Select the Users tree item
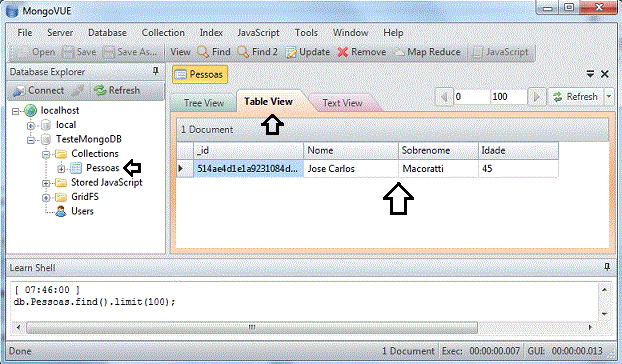The width and height of the screenshot is (622, 364). pyautogui.click(x=82, y=211)
